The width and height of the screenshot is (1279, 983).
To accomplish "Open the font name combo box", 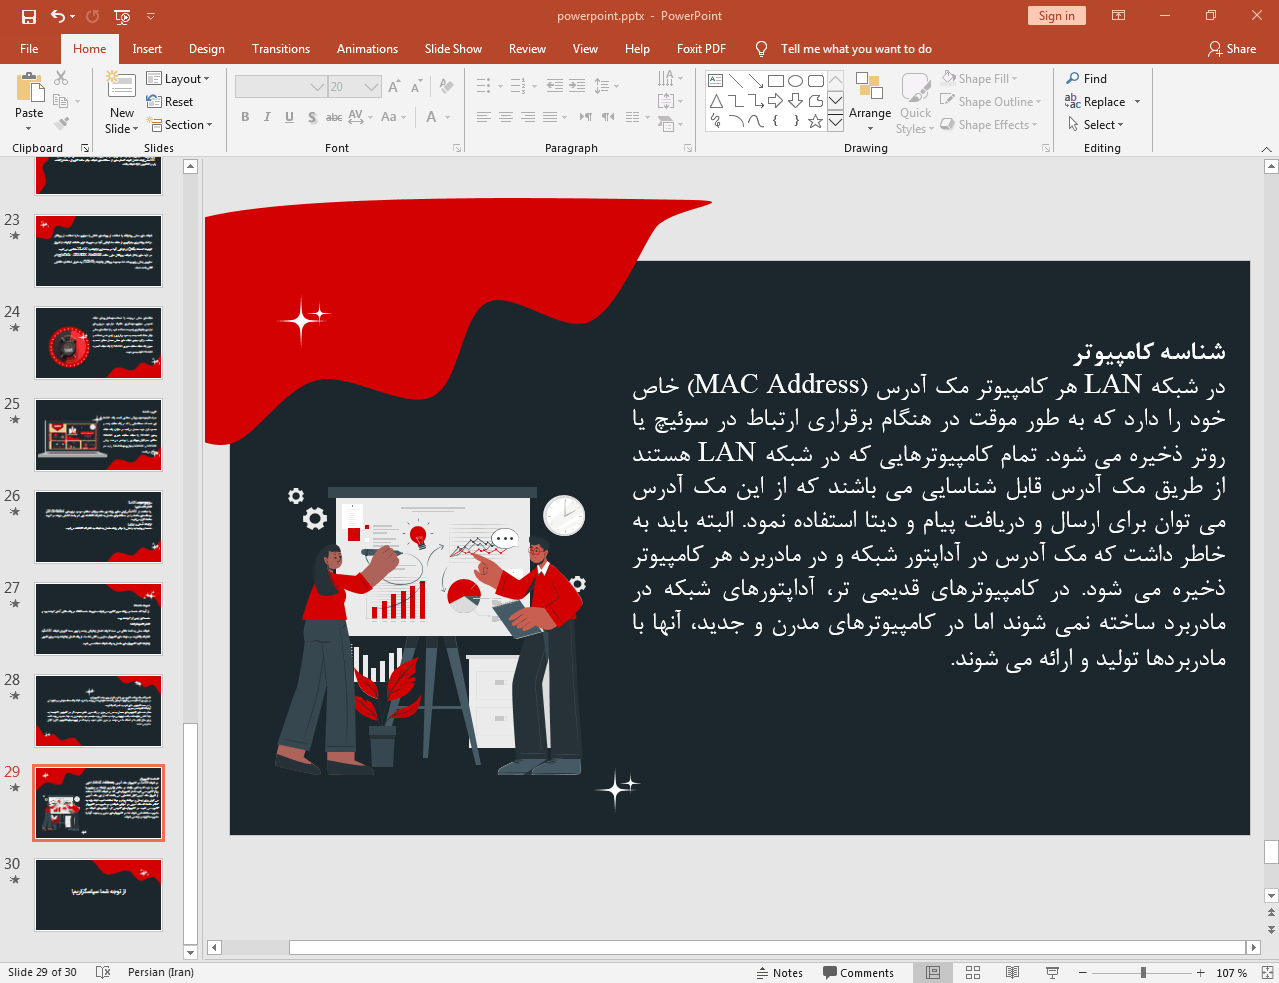I will (281, 87).
